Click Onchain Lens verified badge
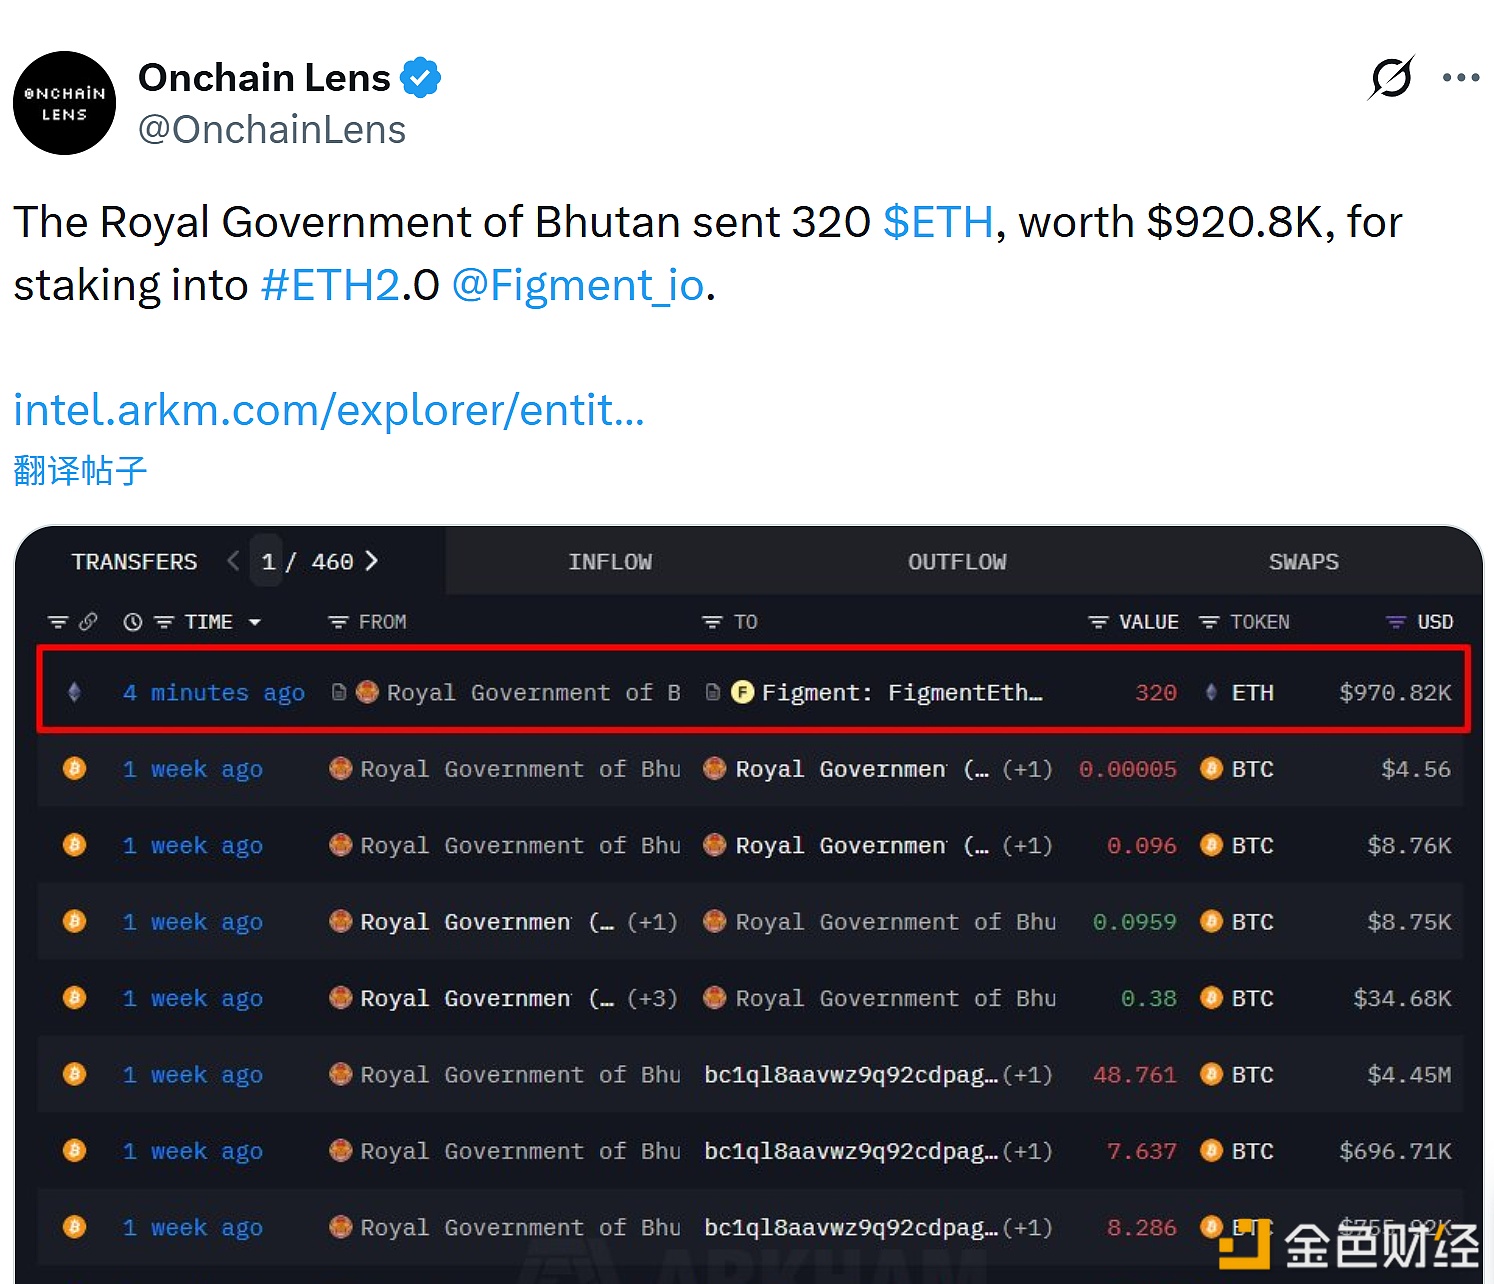1494x1284 pixels. point(422,76)
